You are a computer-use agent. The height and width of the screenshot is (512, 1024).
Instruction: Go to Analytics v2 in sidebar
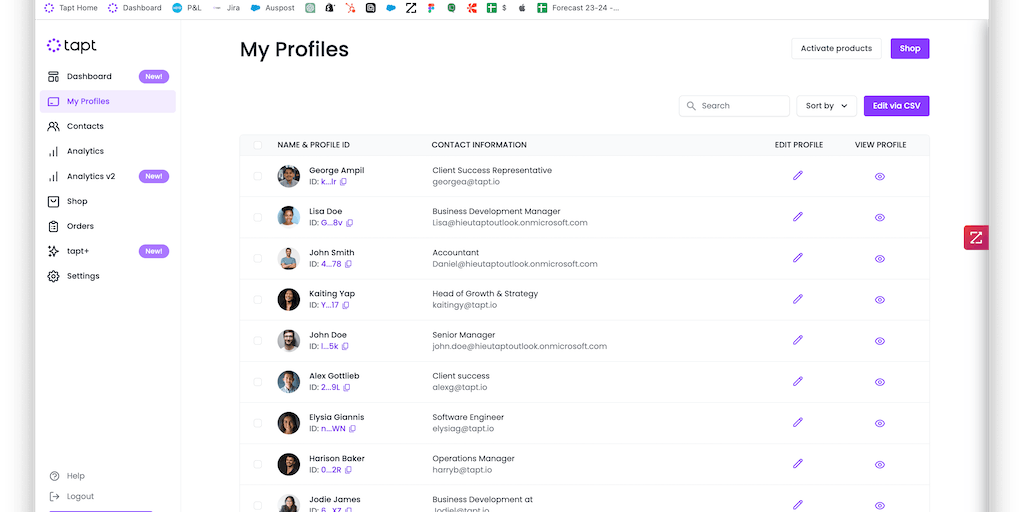click(x=91, y=176)
